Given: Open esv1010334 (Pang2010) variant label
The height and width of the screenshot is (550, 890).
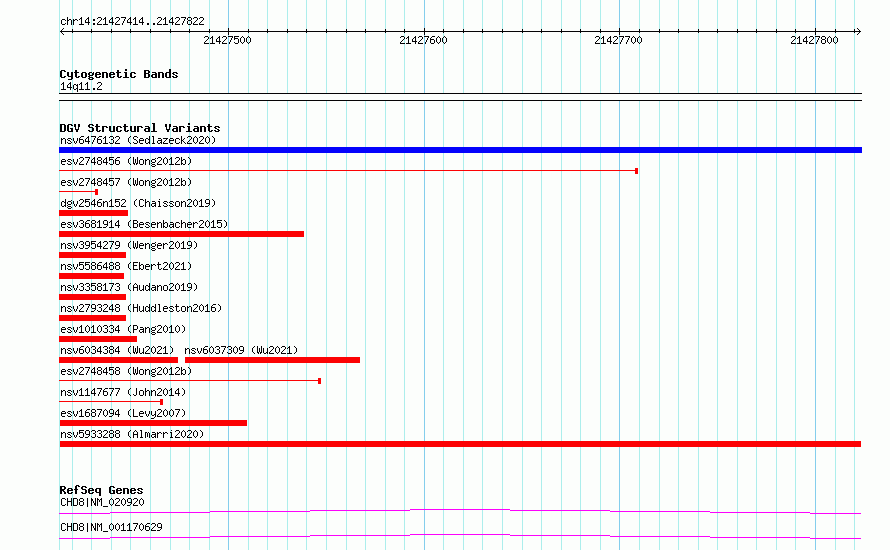Looking at the screenshot, I should coord(123,329).
